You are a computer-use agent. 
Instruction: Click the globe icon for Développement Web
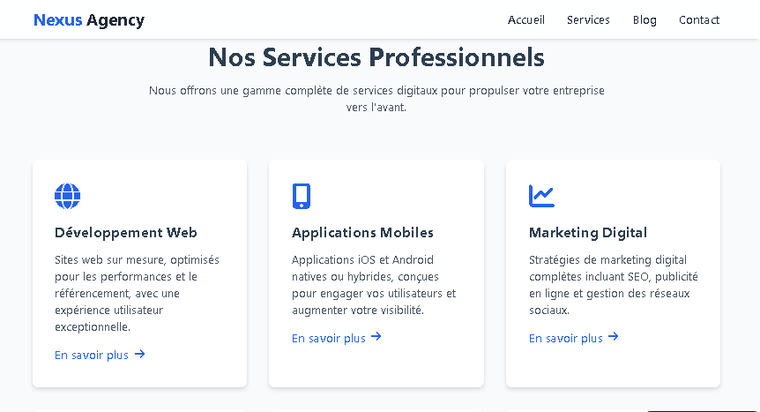click(67, 196)
